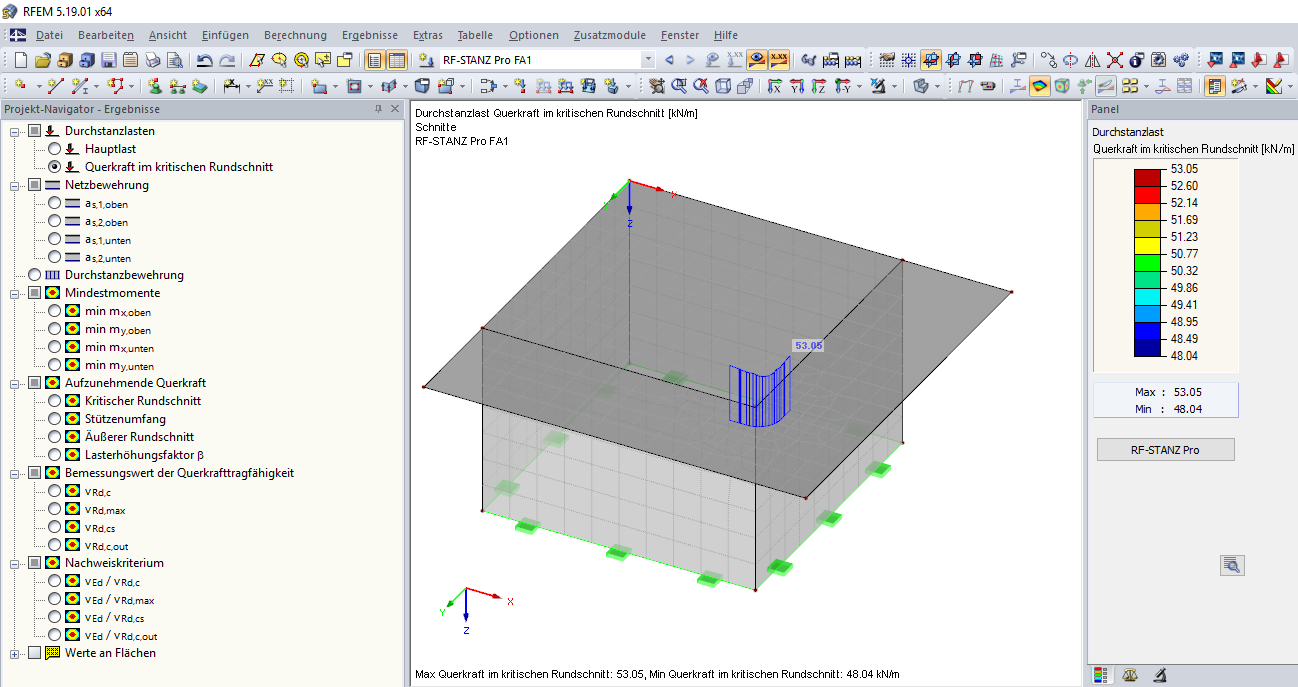Select Stützenumfang radio button
1298x687 pixels.
tap(54, 419)
